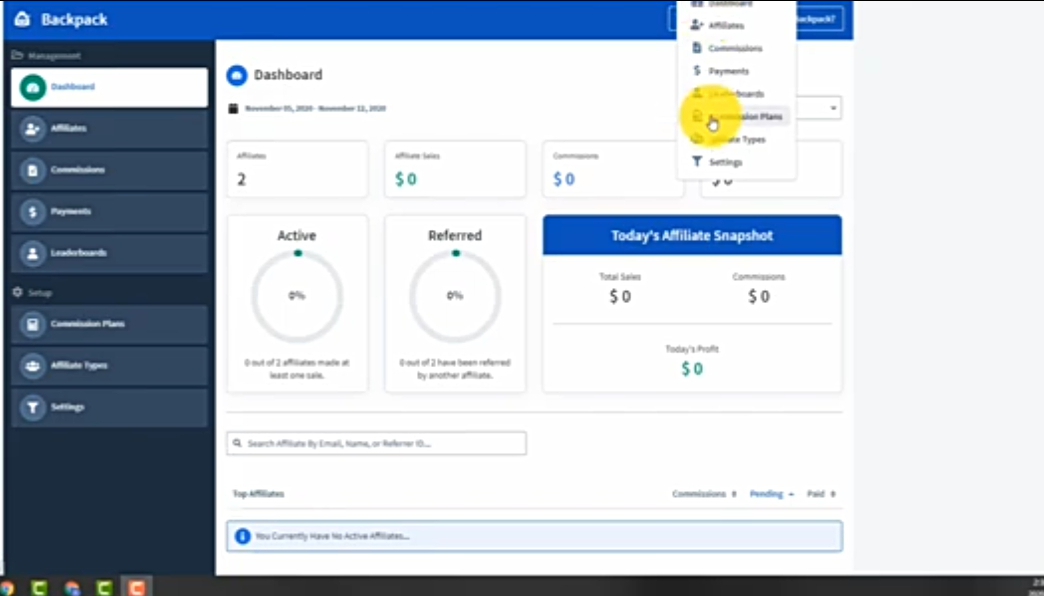Click Today's Profit $ 0 value

pyautogui.click(x=692, y=369)
